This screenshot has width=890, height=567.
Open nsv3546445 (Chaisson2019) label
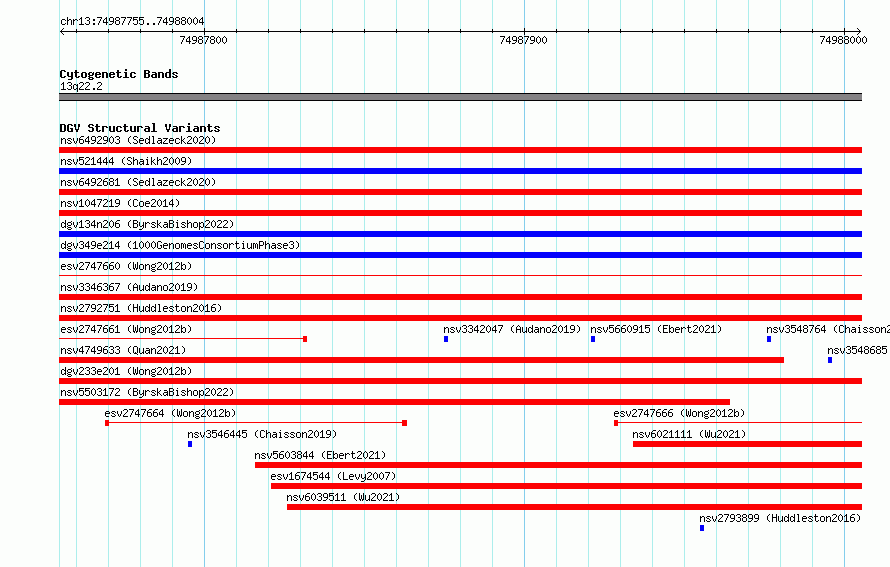(x=262, y=434)
